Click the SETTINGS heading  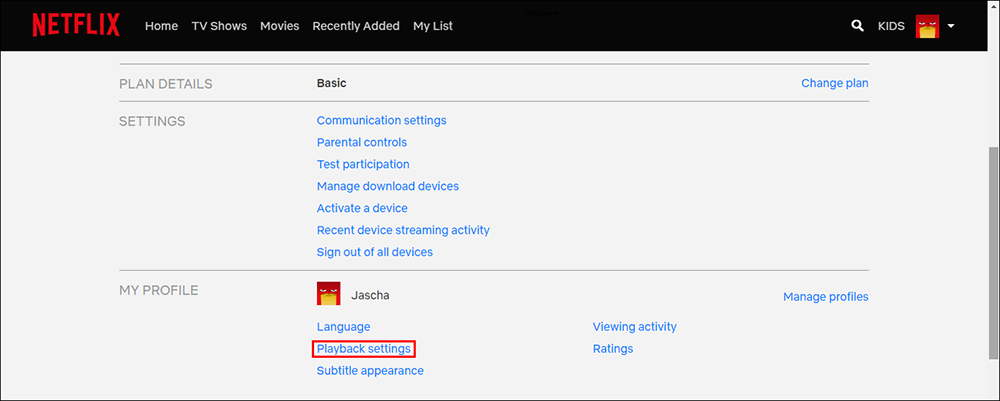tap(152, 121)
